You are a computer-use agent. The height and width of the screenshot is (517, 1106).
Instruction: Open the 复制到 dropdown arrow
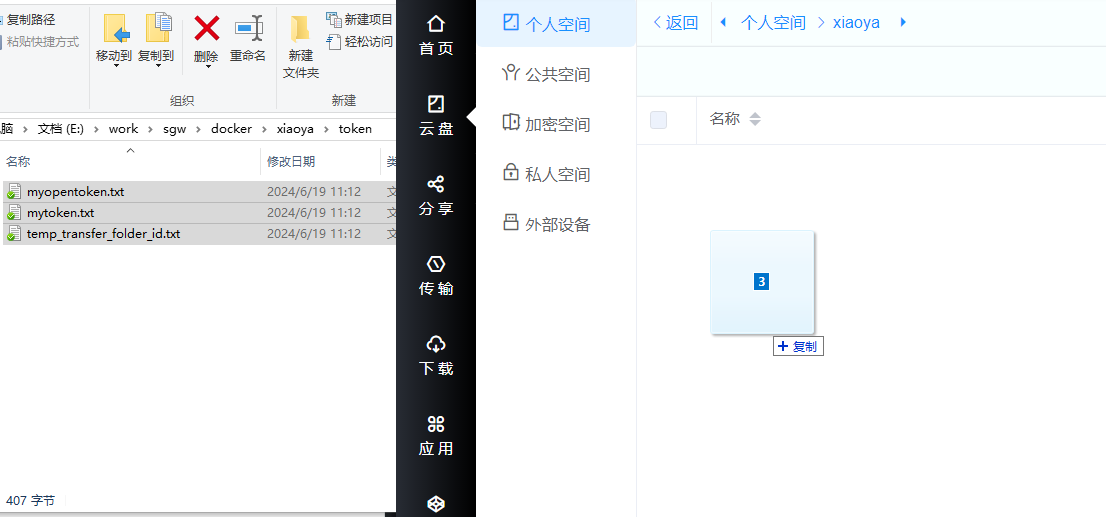[x=157, y=66]
